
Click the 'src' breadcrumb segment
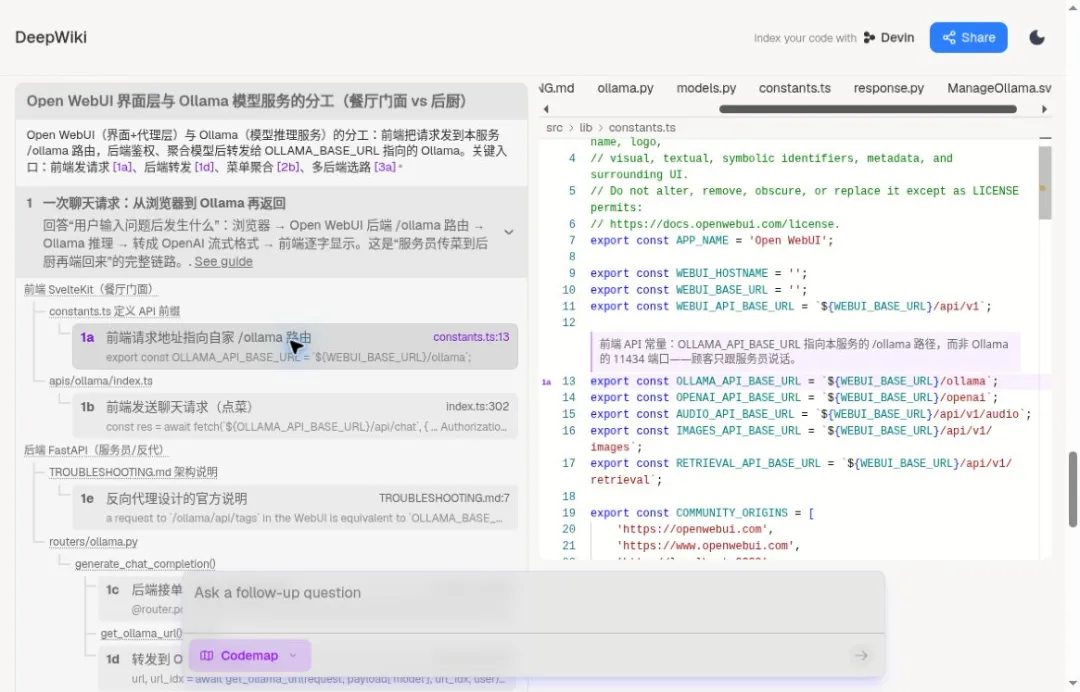(x=554, y=127)
